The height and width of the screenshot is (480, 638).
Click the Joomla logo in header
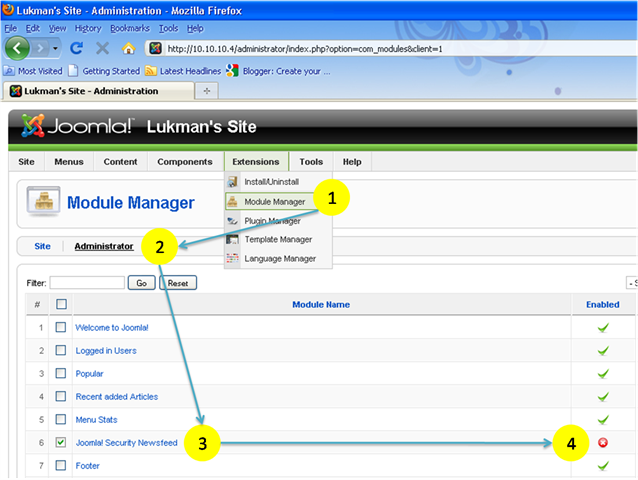coord(77,126)
